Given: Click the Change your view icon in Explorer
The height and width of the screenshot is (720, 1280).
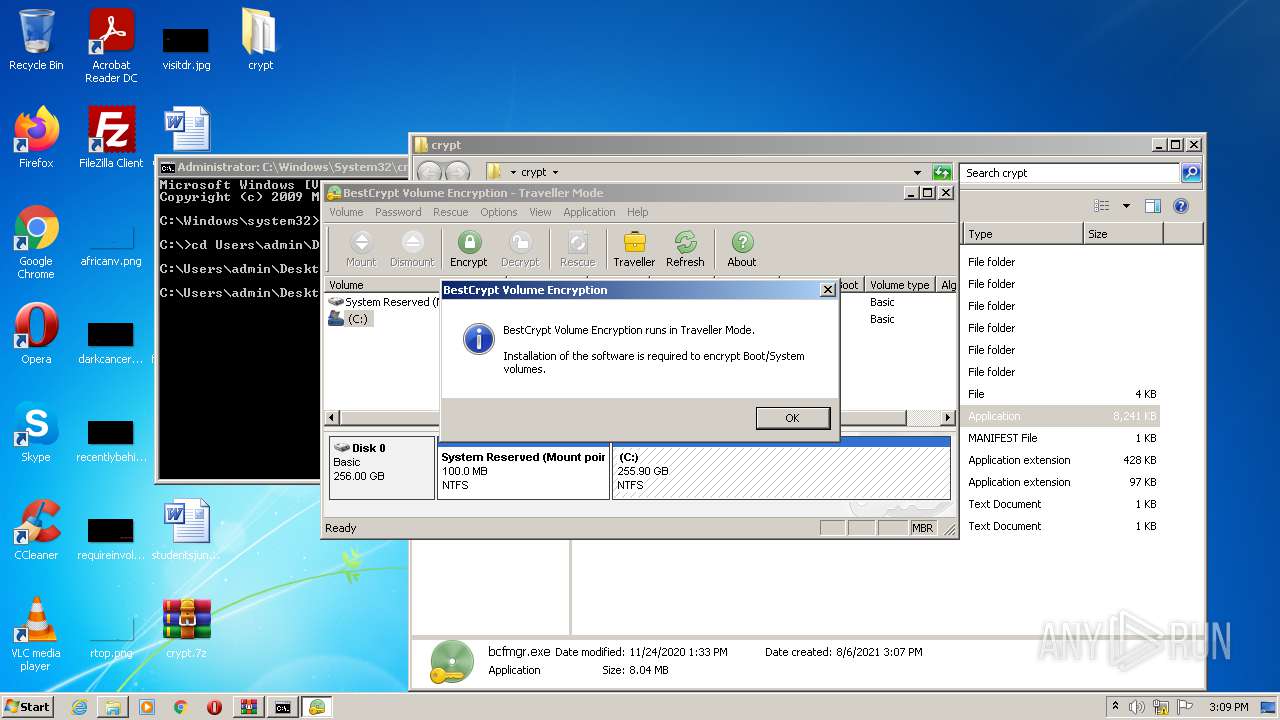Looking at the screenshot, I should pos(1102,206).
